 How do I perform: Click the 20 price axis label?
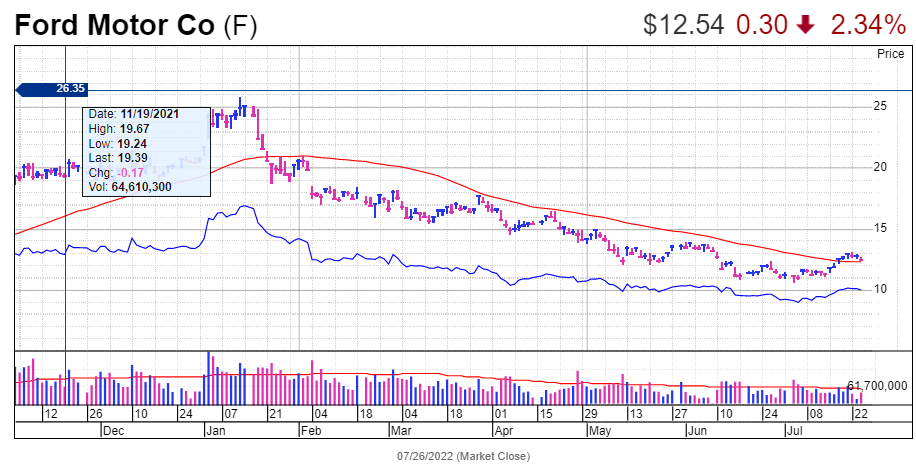point(881,167)
